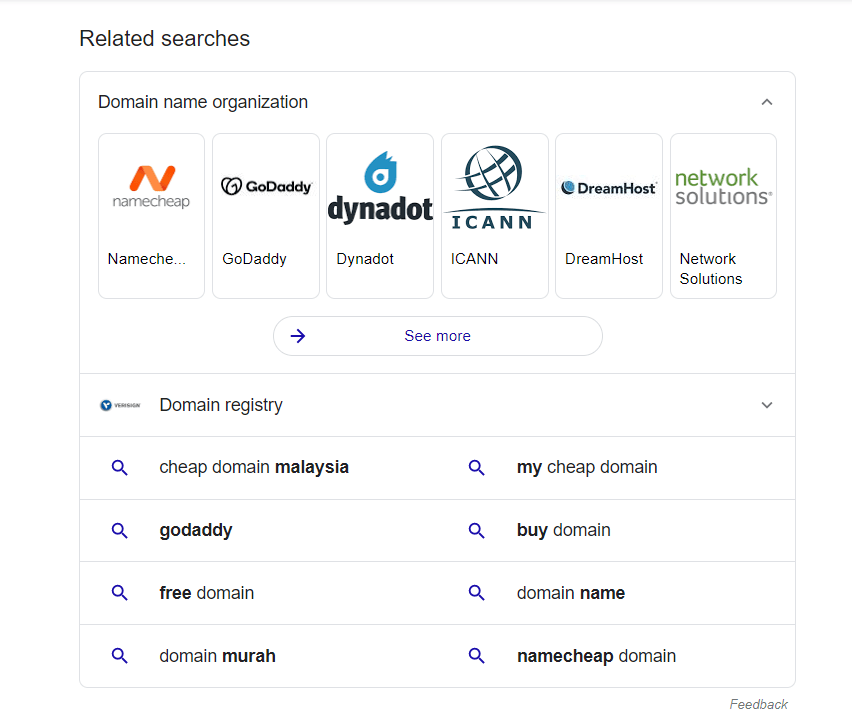Click the magnifier beside 'namecheap domain'
Viewport: 852px width, 711px height.
pos(477,656)
